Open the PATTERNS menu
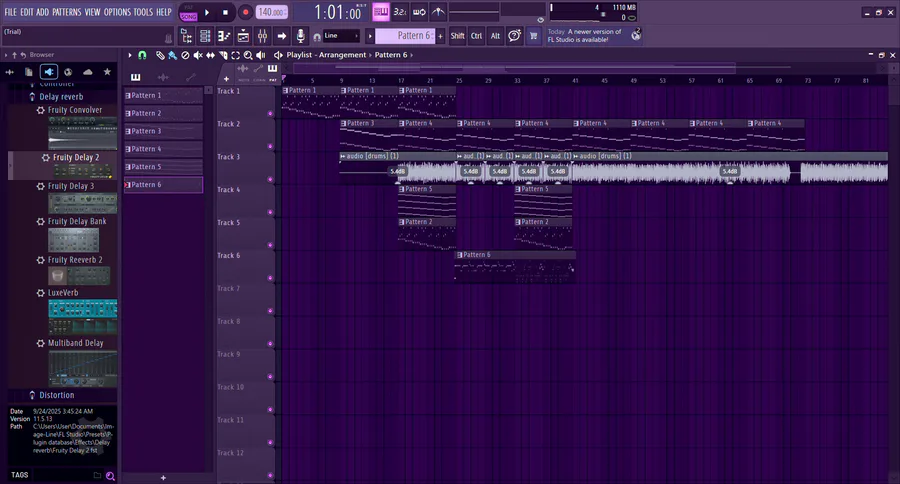This screenshot has width=900, height=484. [x=67, y=11]
